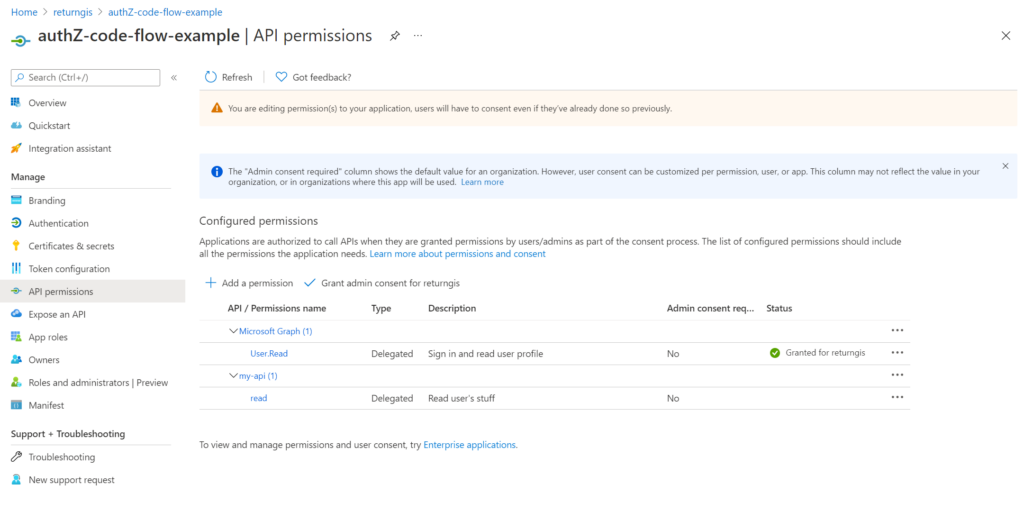
Task: Collapse the Microsoft Graph permissions group
Action: (x=233, y=331)
